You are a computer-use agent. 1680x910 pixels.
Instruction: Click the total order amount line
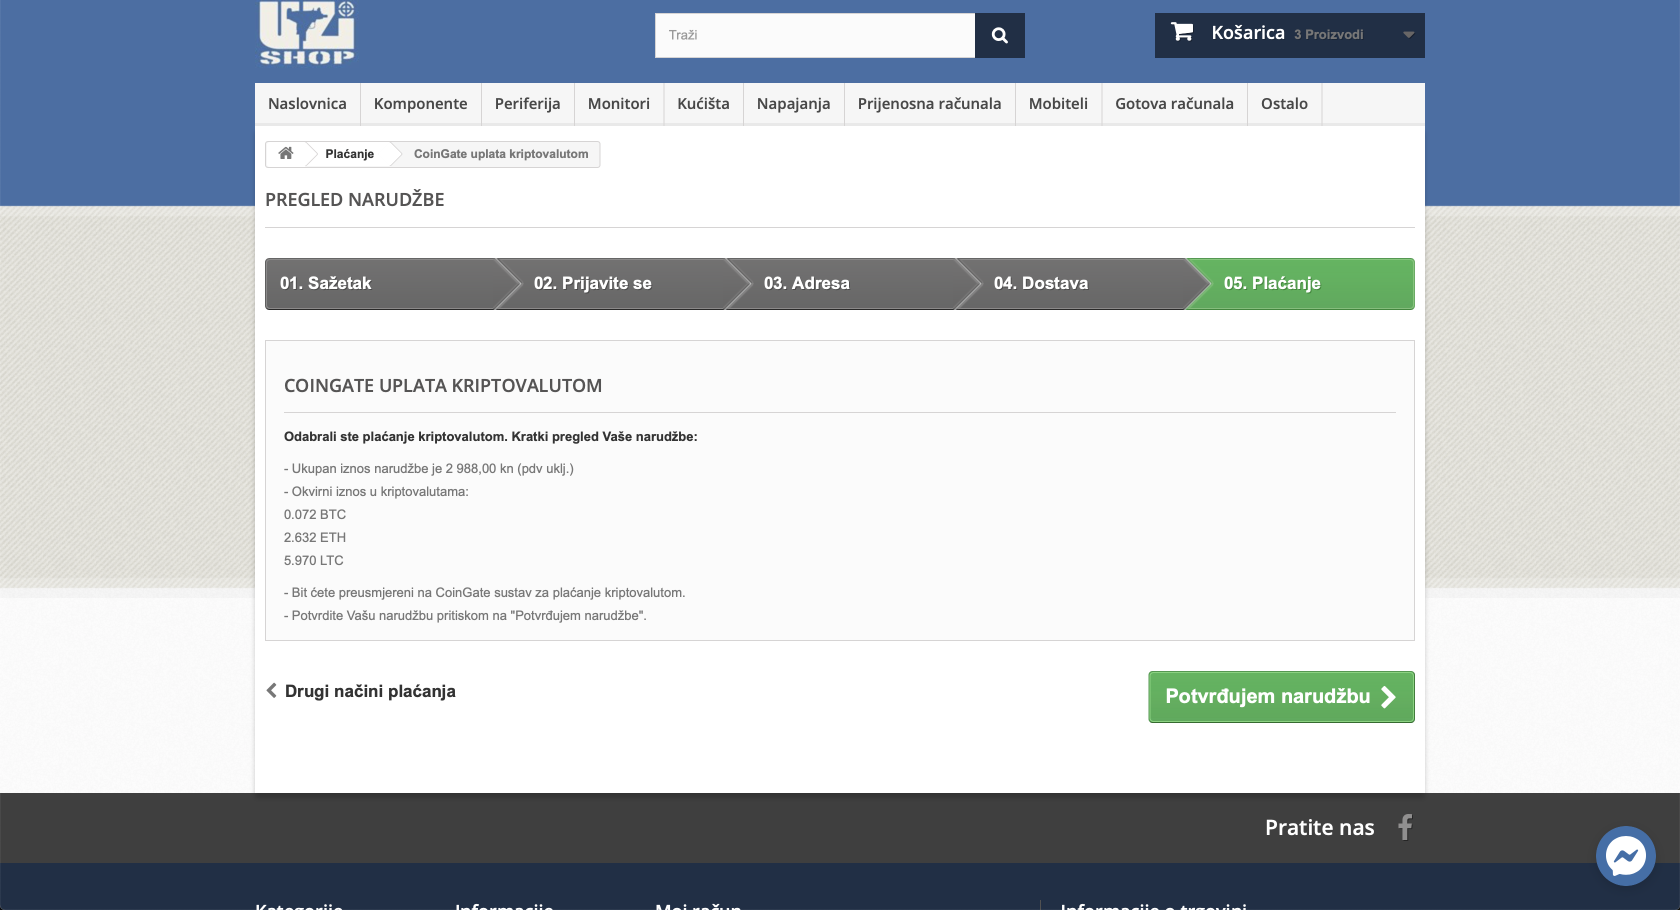click(x=429, y=469)
